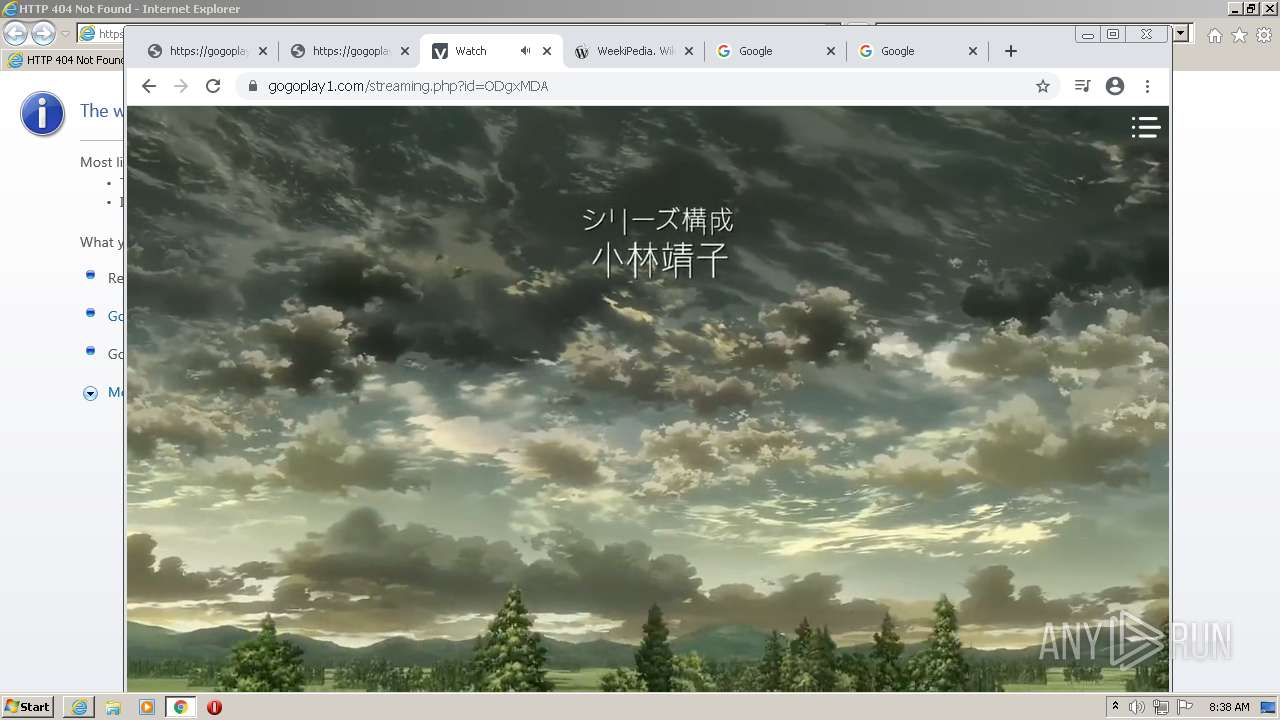Bookmark this page with the star icon

point(1043,86)
